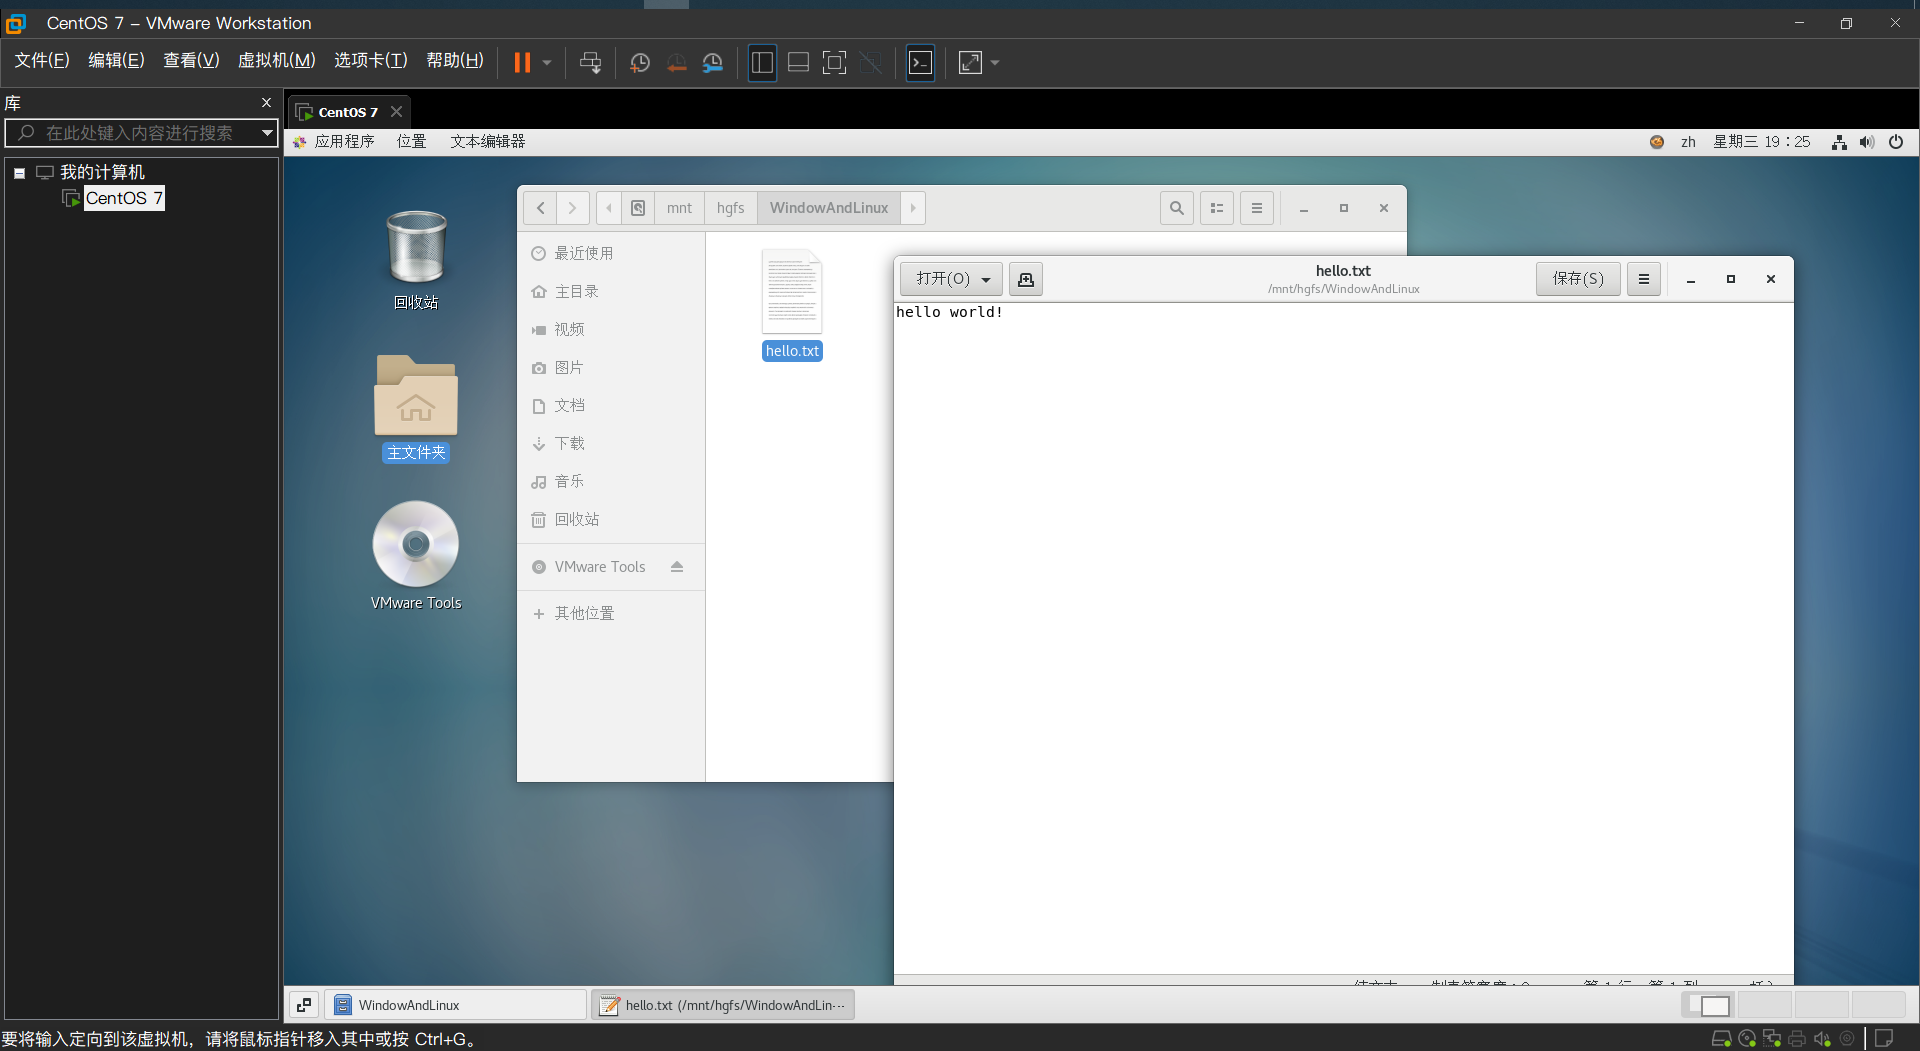Click the path bar left scroll arrow

coord(609,208)
